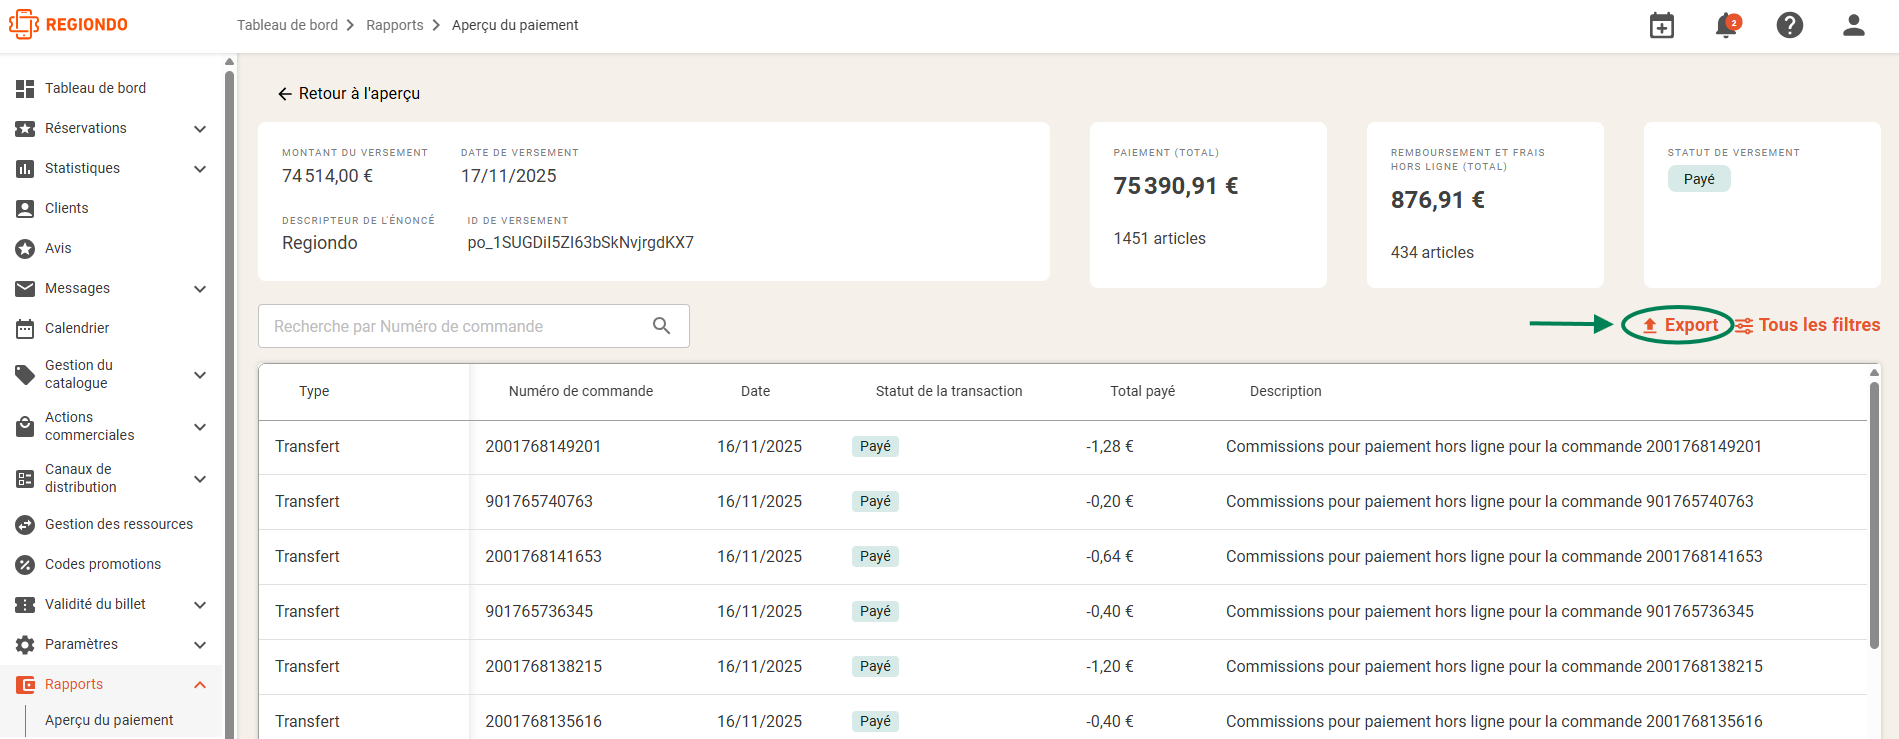Click the Actions commerciales bag icon
Image resolution: width=1899 pixels, height=739 pixels.
pyautogui.click(x=25, y=427)
